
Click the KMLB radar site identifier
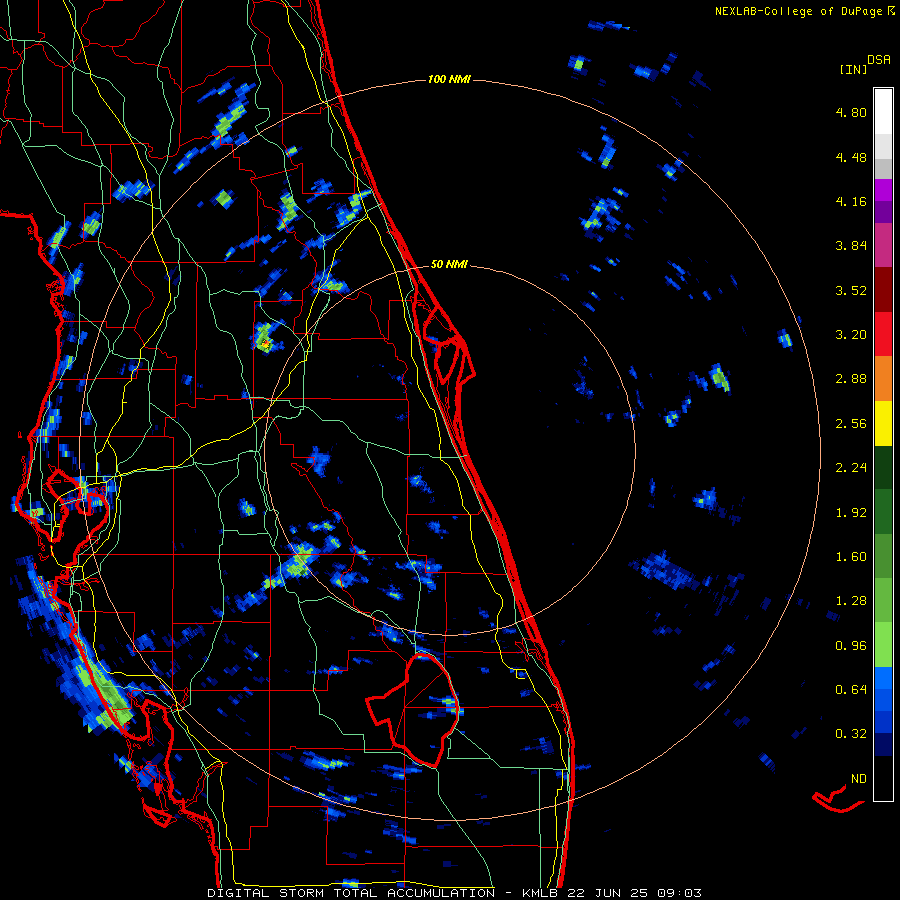[x=541, y=893]
